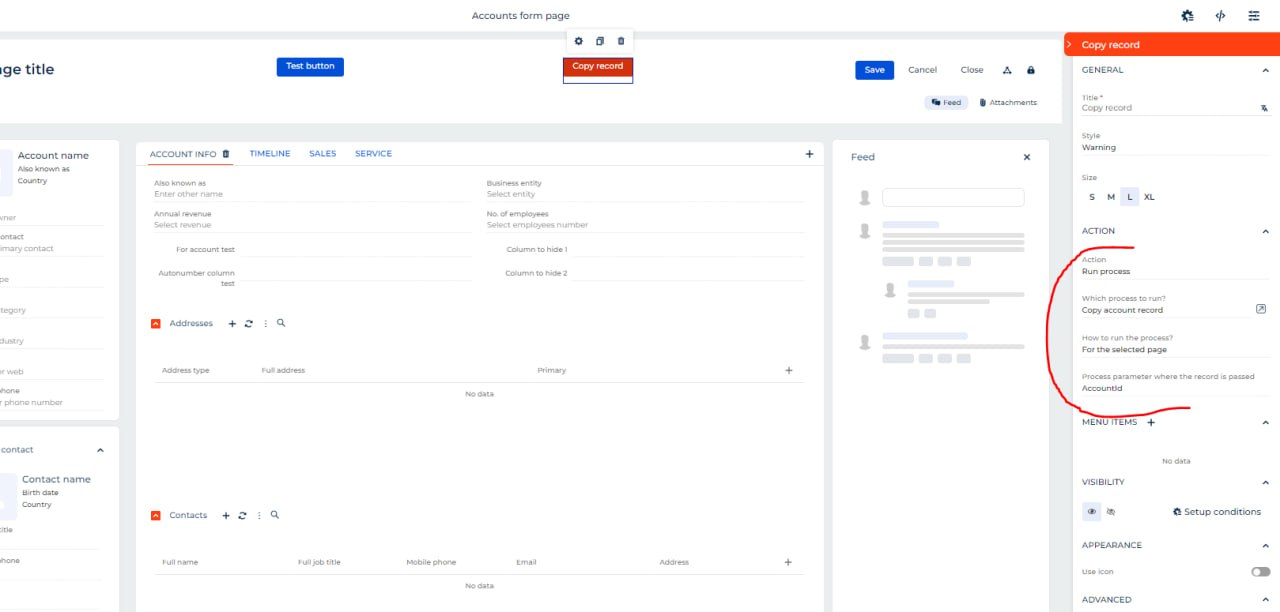Click the lock icon near Close
The image size is (1280, 612).
coord(1031,70)
